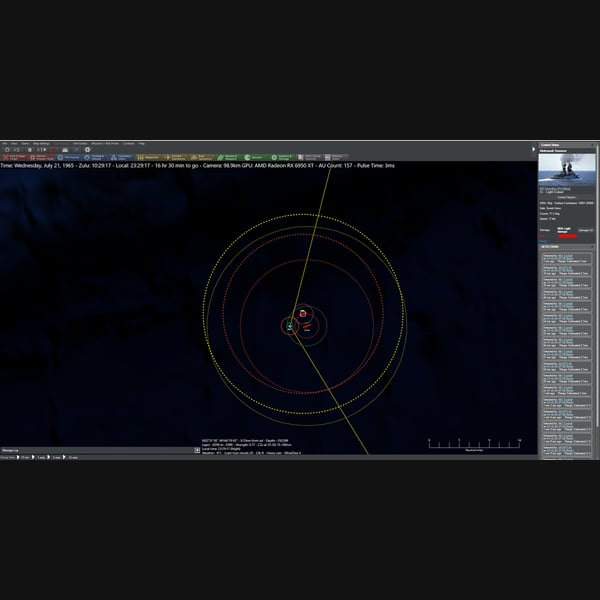Select the Plot Course button
The image size is (600, 600).
[69, 157]
